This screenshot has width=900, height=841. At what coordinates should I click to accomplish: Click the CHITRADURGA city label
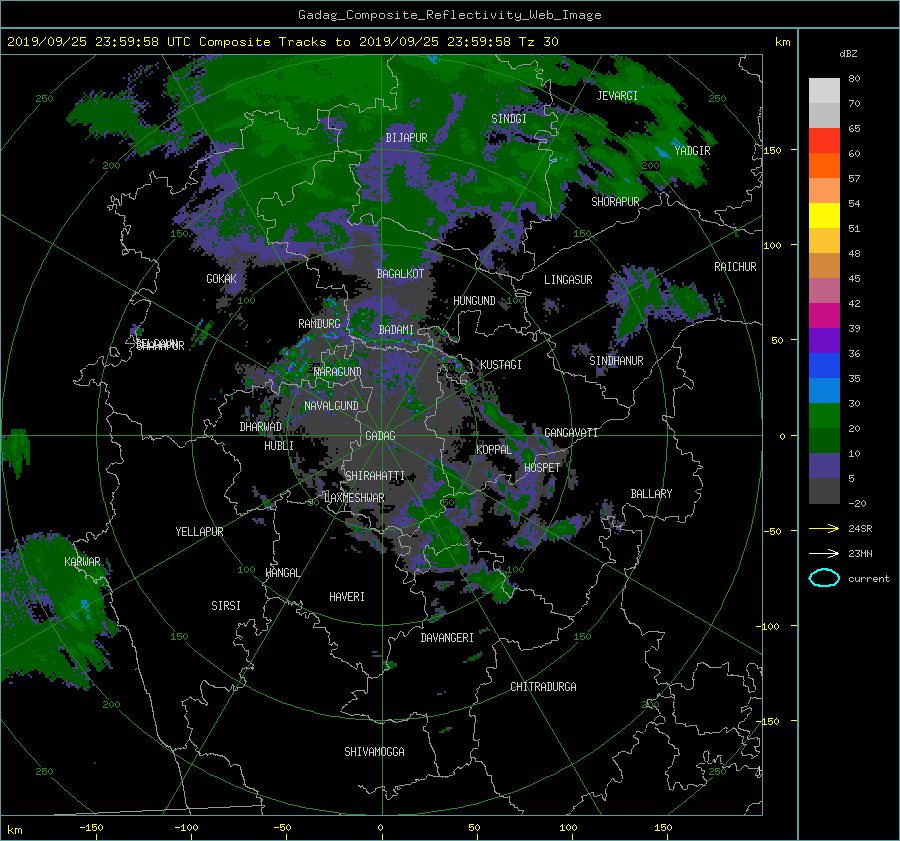543,687
